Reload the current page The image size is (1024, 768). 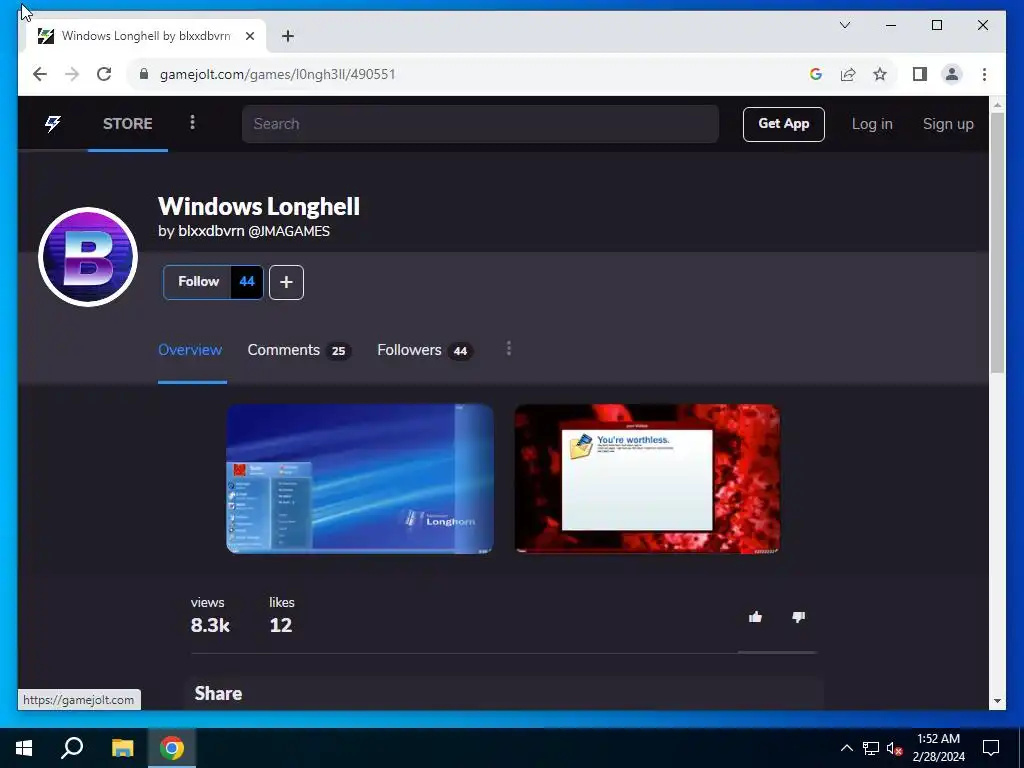[104, 74]
